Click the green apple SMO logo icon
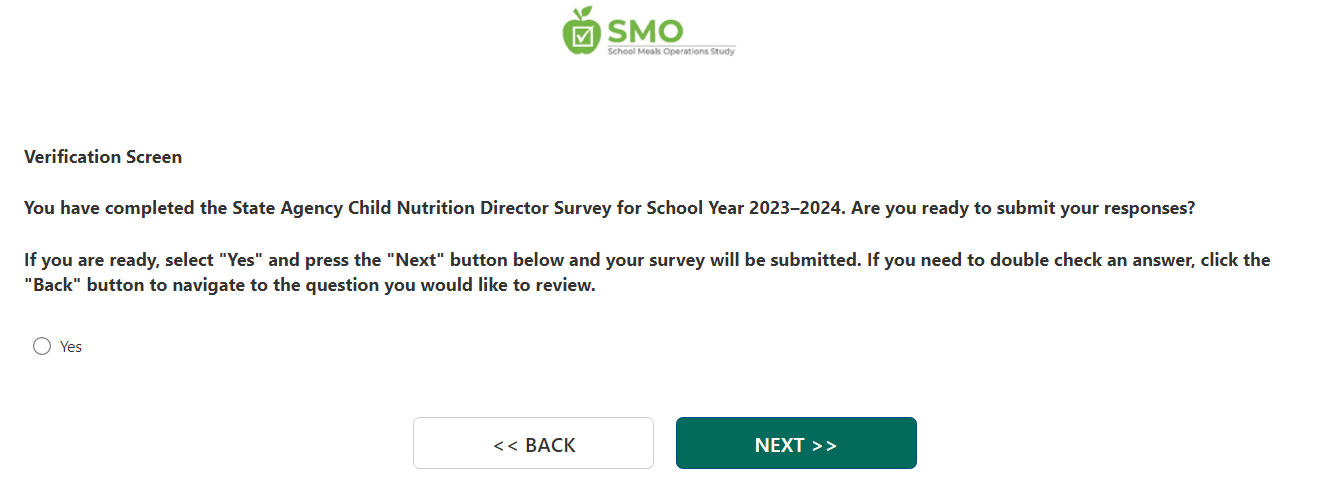The image size is (1328, 494). (581, 31)
